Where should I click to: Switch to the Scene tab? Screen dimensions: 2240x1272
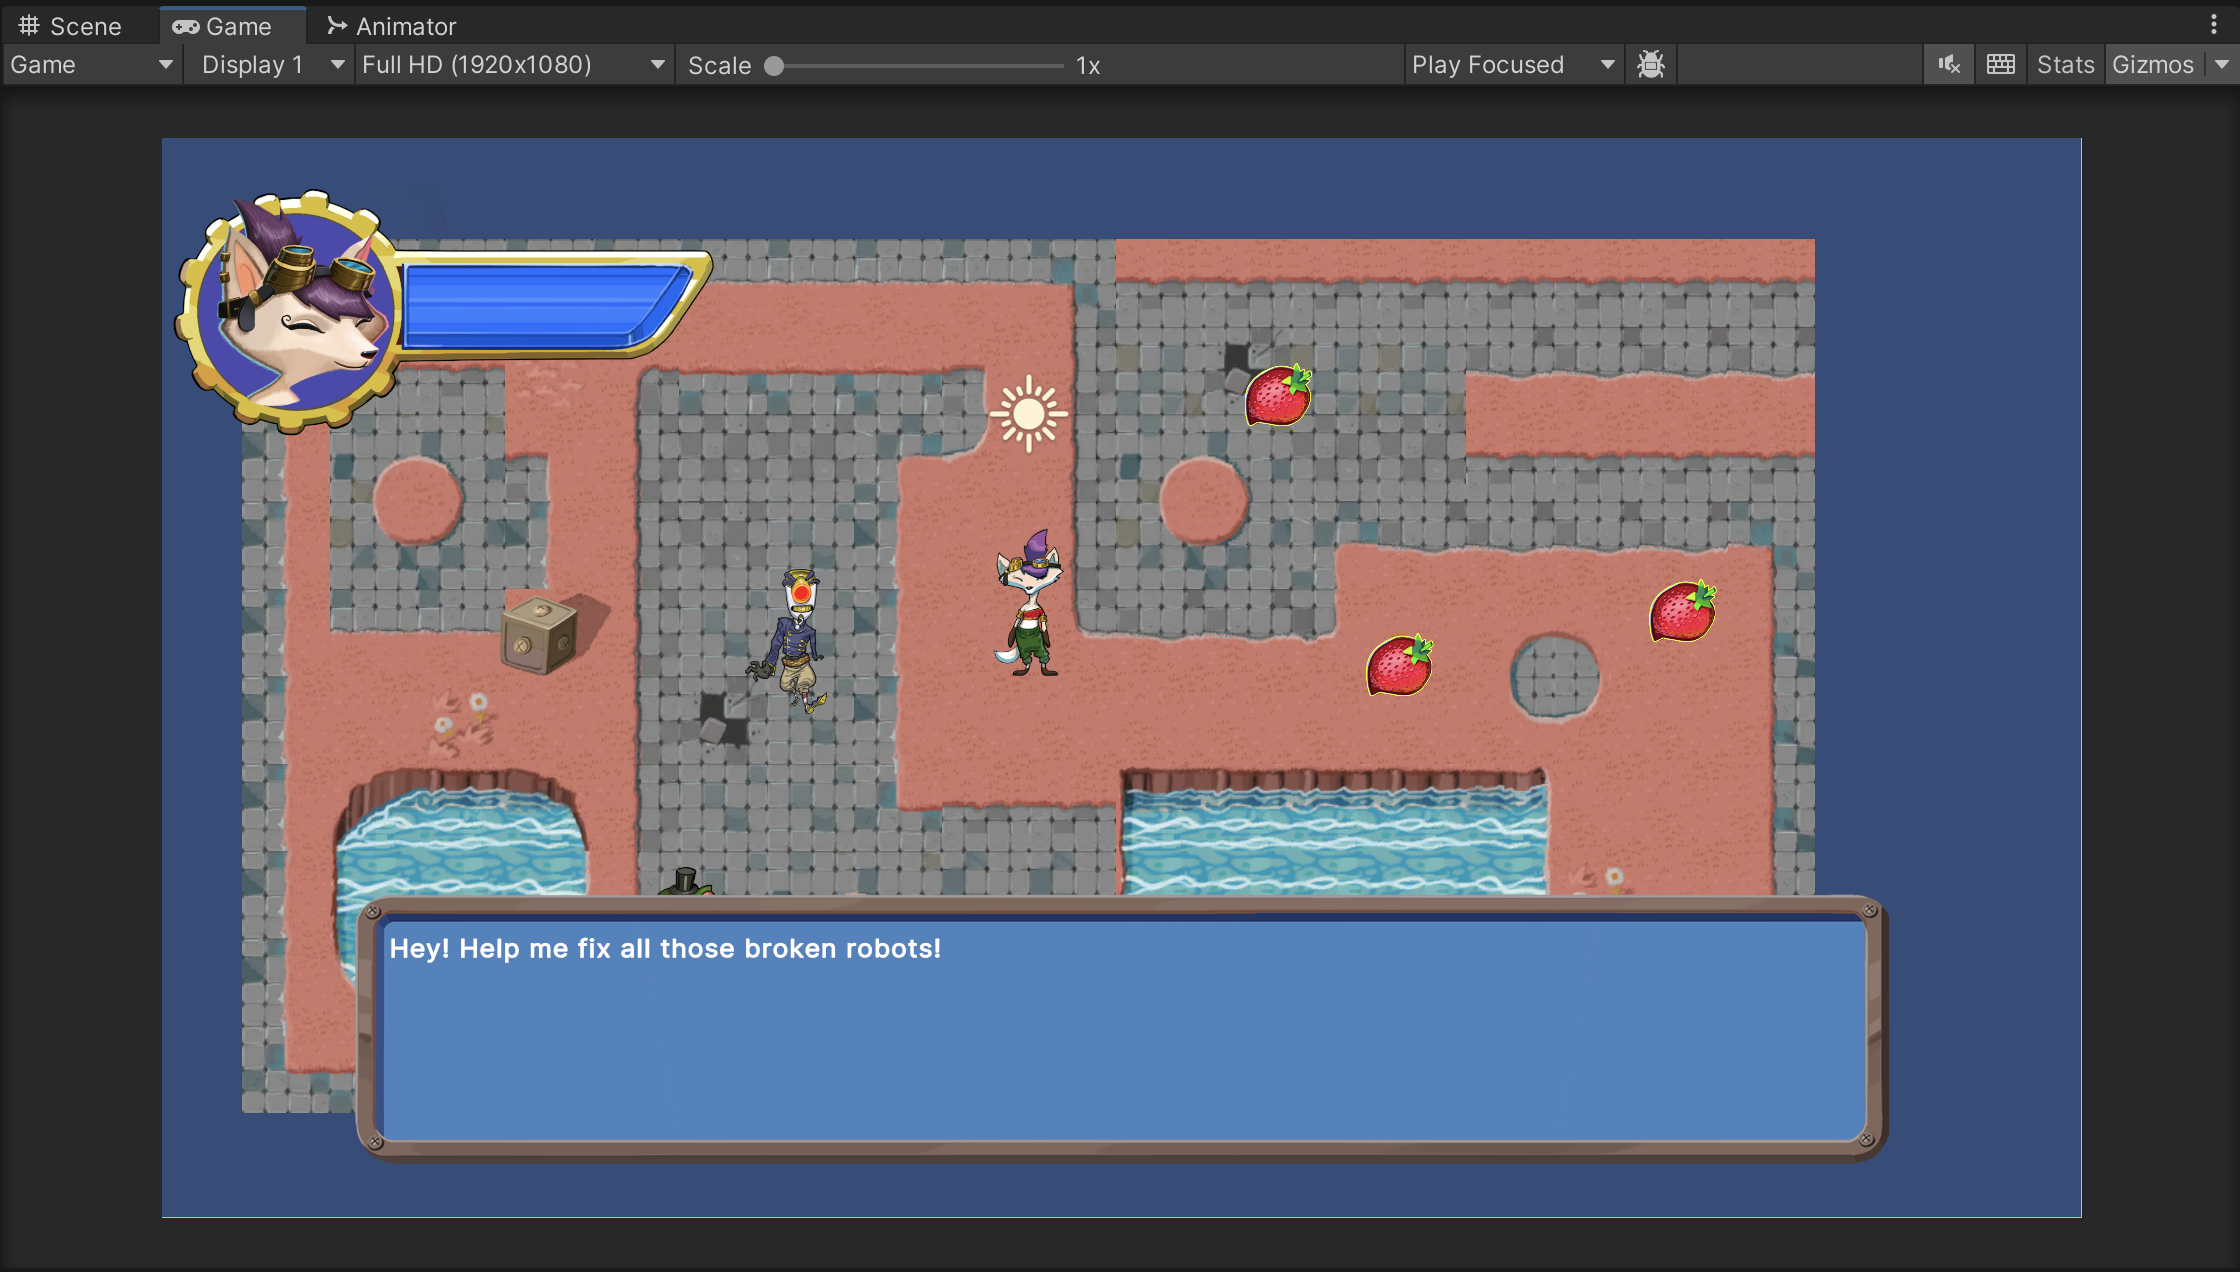(71, 26)
